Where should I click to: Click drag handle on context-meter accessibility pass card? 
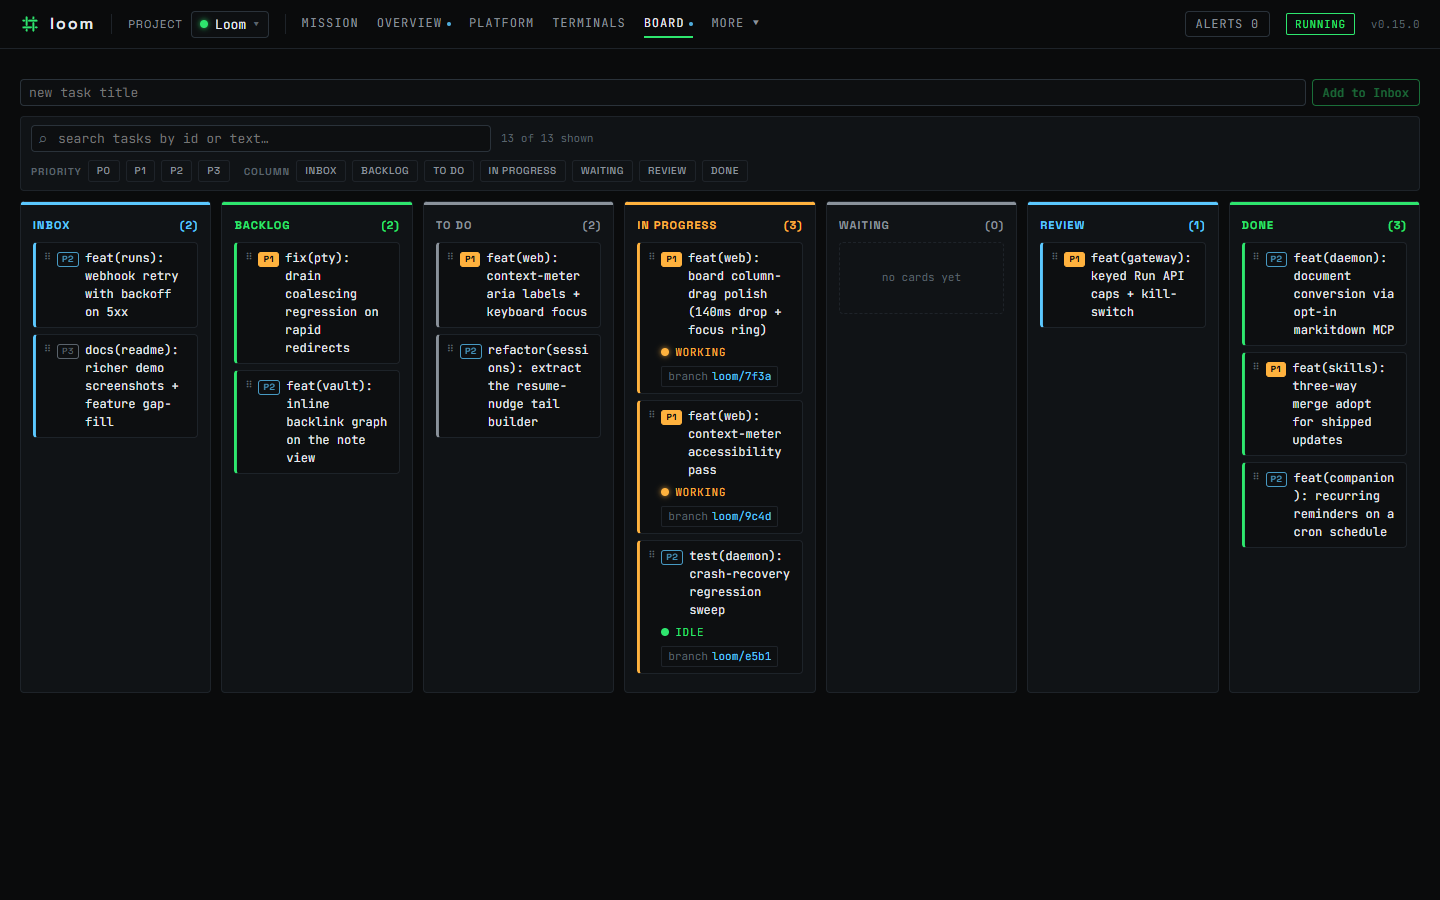point(652,415)
